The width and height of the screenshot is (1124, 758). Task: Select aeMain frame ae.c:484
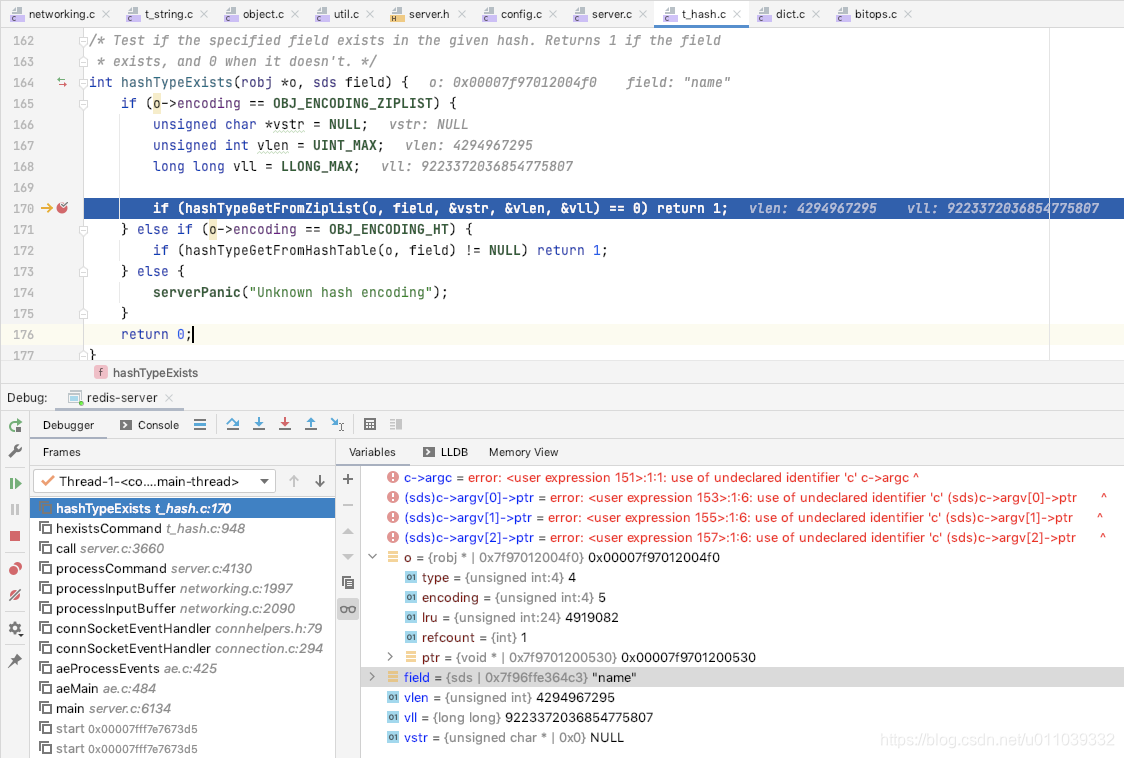click(x=183, y=688)
